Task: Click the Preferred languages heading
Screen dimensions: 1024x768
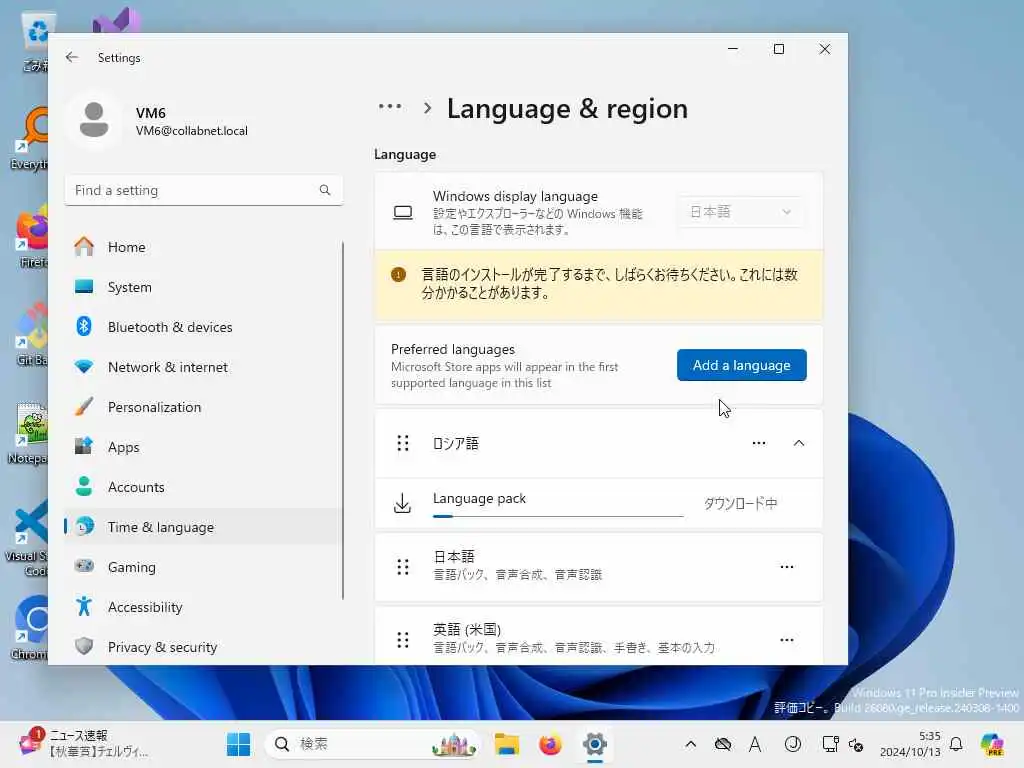Action: [453, 349]
